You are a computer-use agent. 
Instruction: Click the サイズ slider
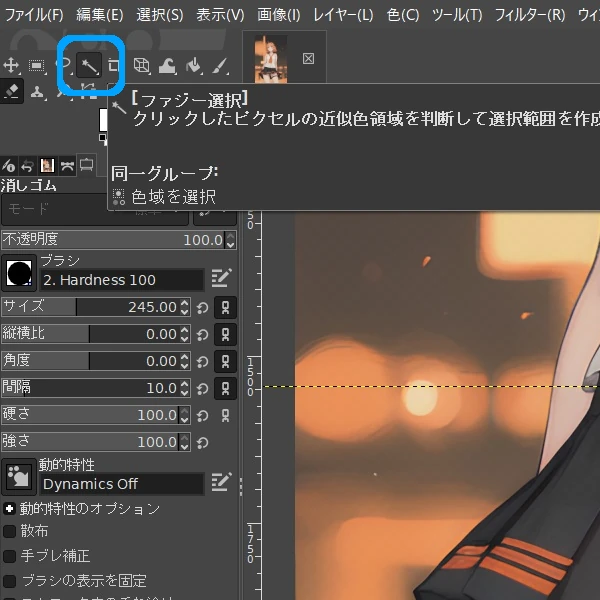pyautogui.click(x=91, y=307)
